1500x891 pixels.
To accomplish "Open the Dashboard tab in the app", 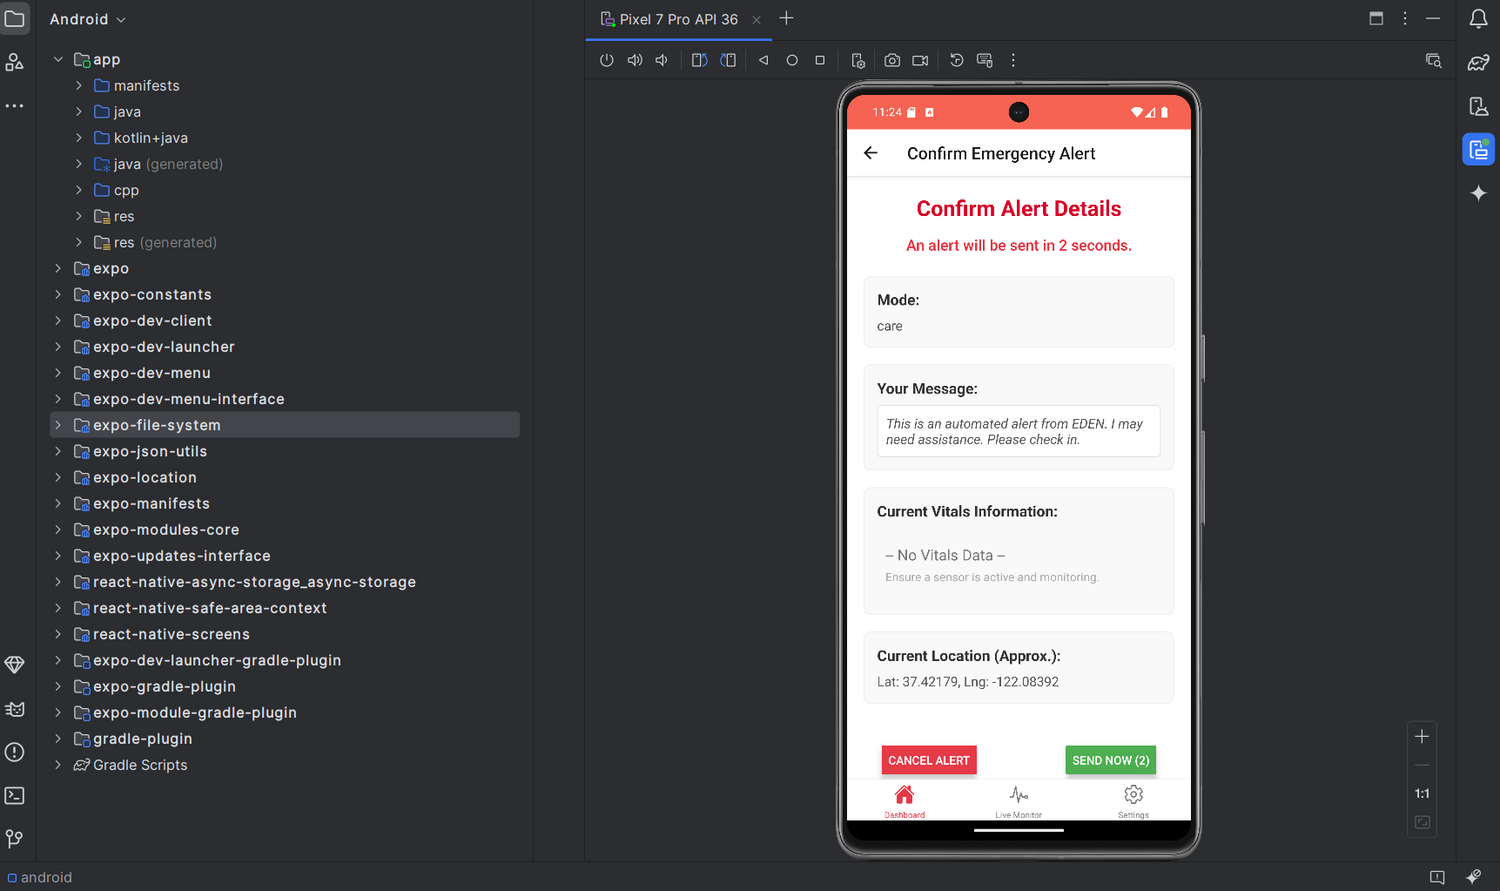I will click(x=904, y=801).
